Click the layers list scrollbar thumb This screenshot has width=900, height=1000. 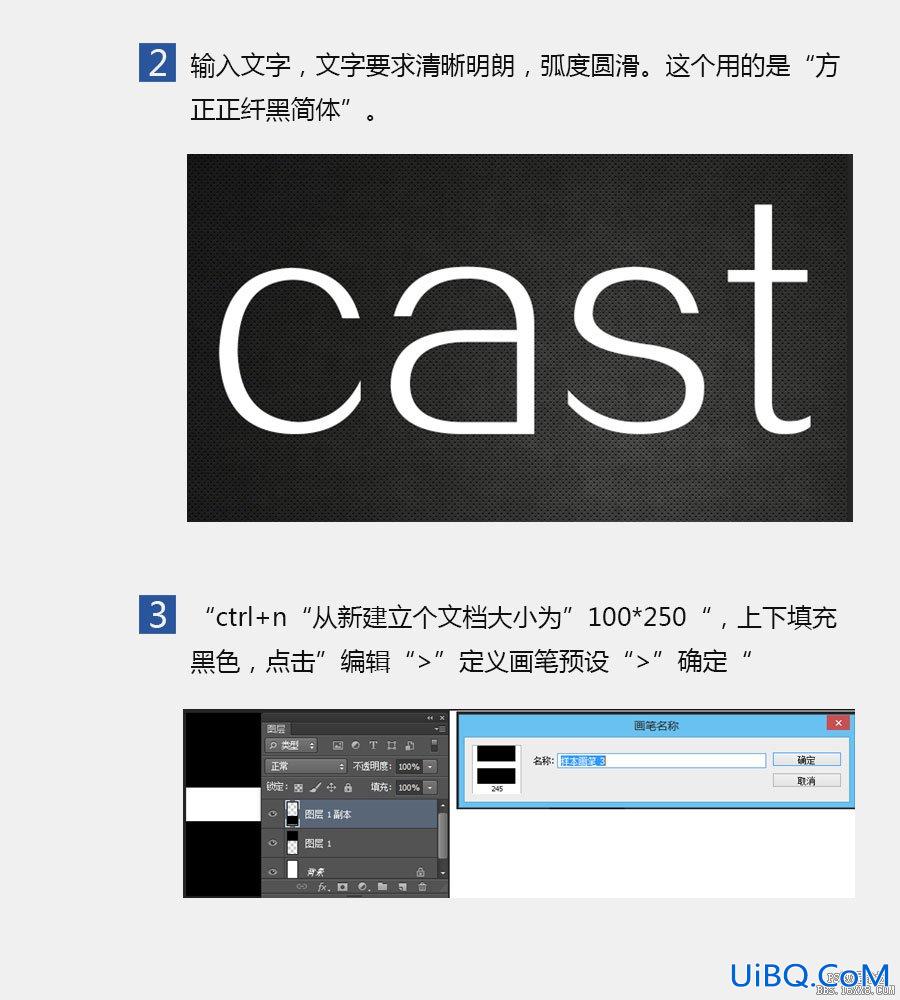coord(443,835)
